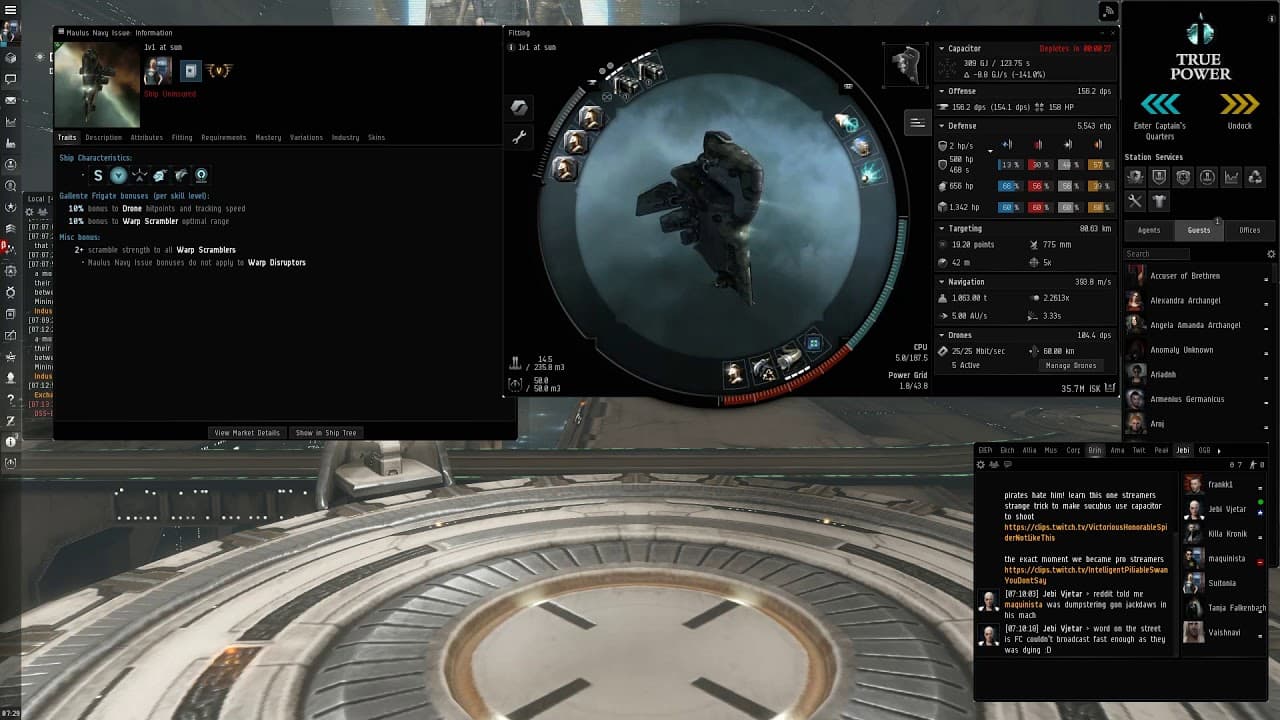Switch to the Offices tab

(1250, 230)
